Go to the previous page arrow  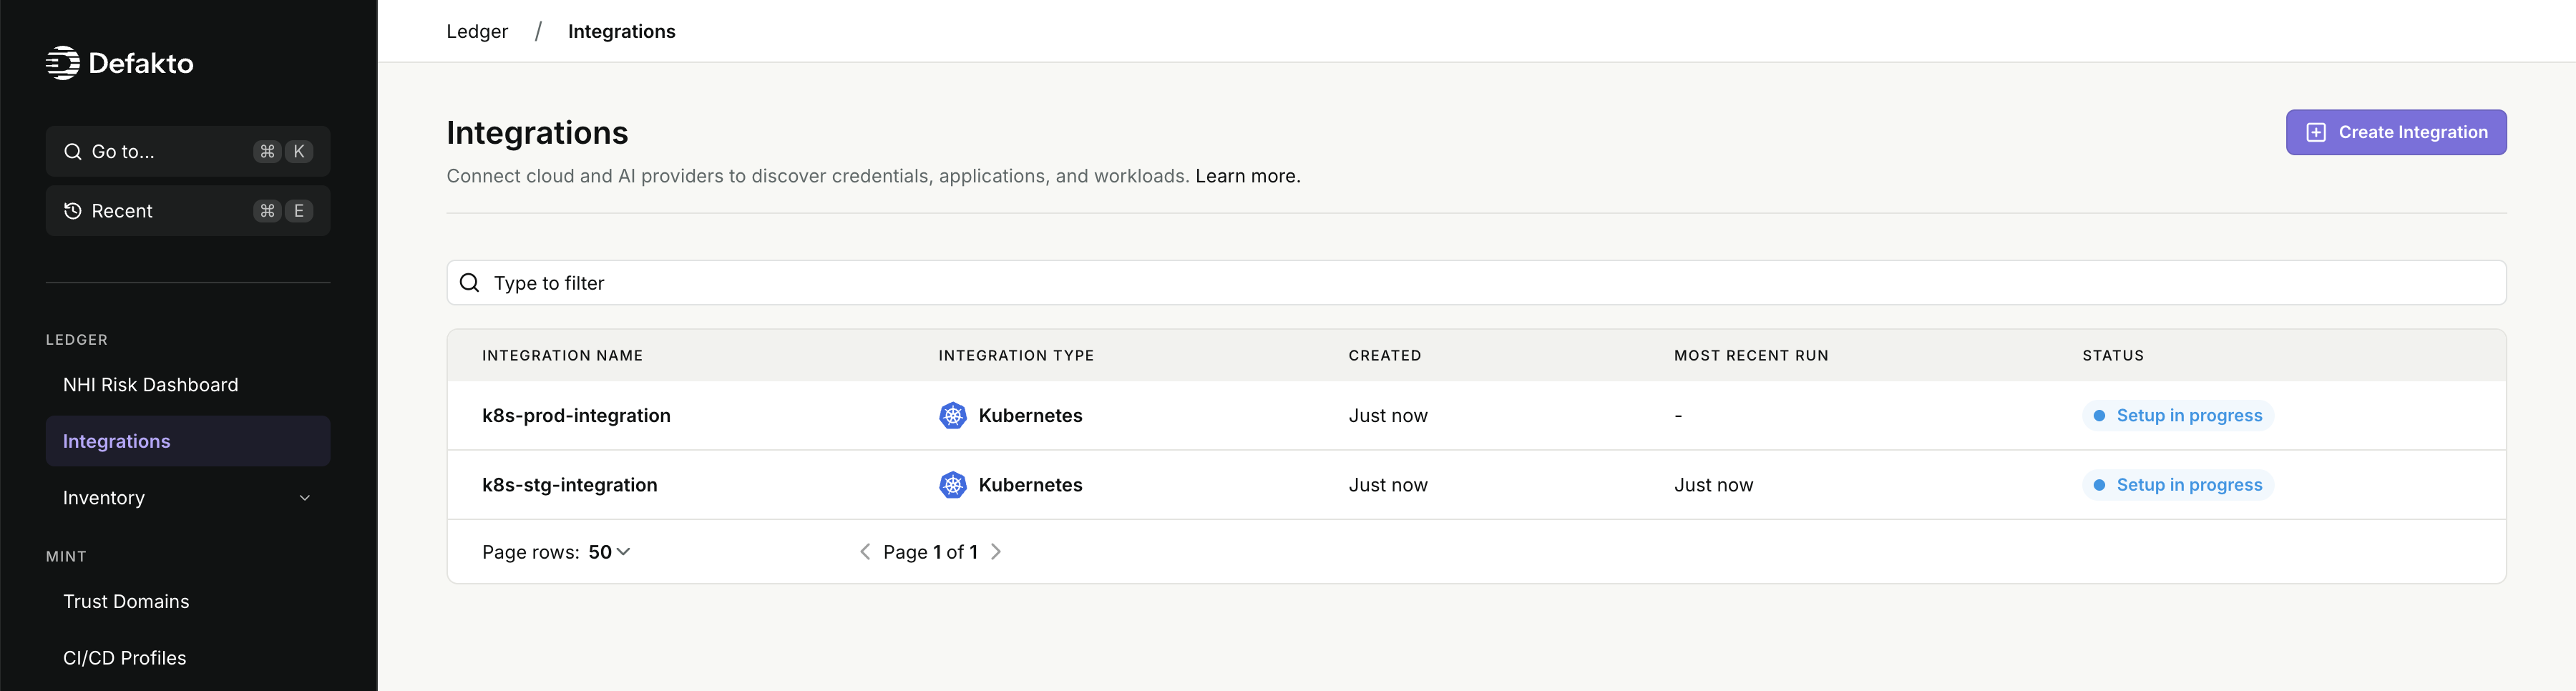pyautogui.click(x=865, y=552)
